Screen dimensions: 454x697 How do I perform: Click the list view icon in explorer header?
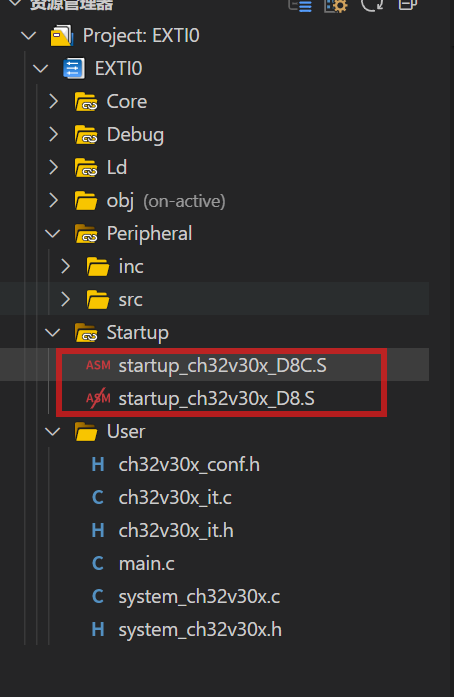coord(300,5)
